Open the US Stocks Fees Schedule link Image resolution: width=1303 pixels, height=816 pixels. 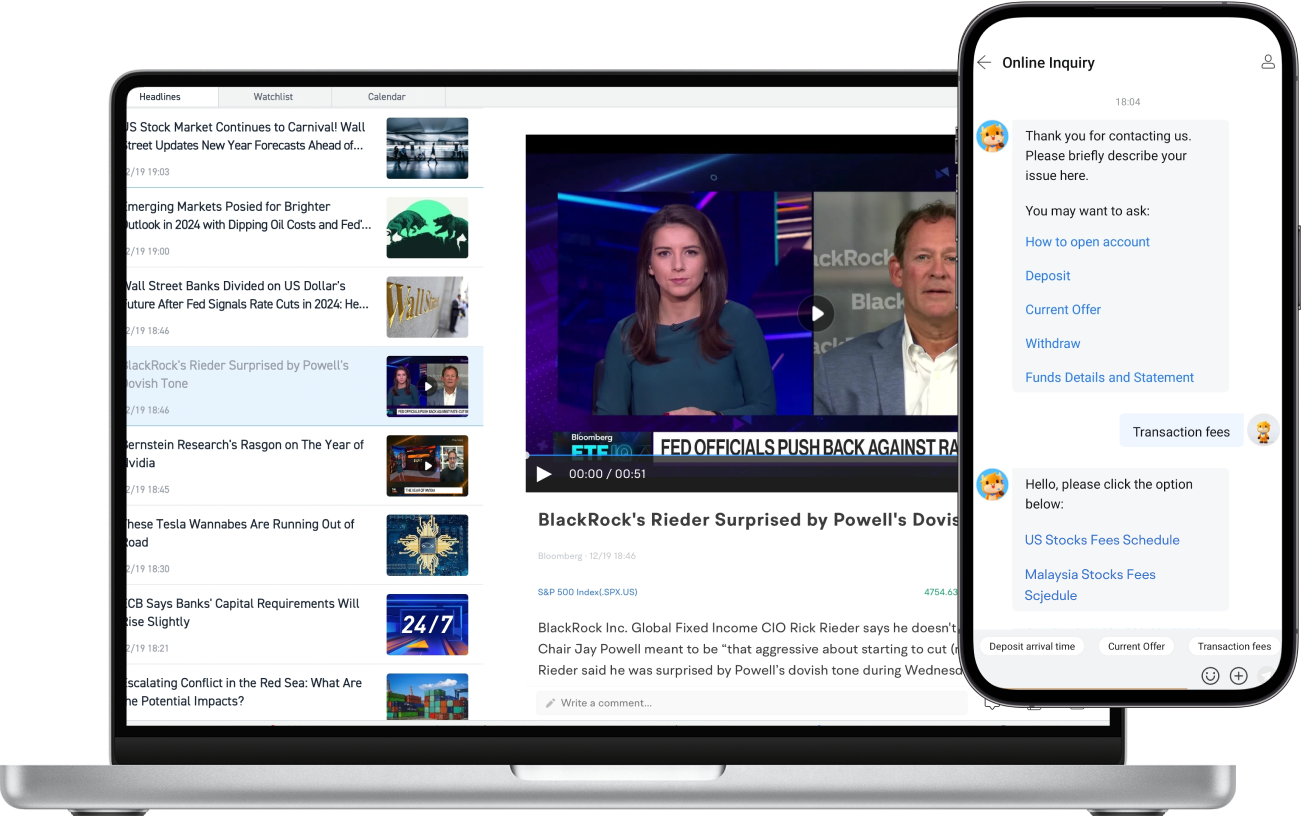1102,540
